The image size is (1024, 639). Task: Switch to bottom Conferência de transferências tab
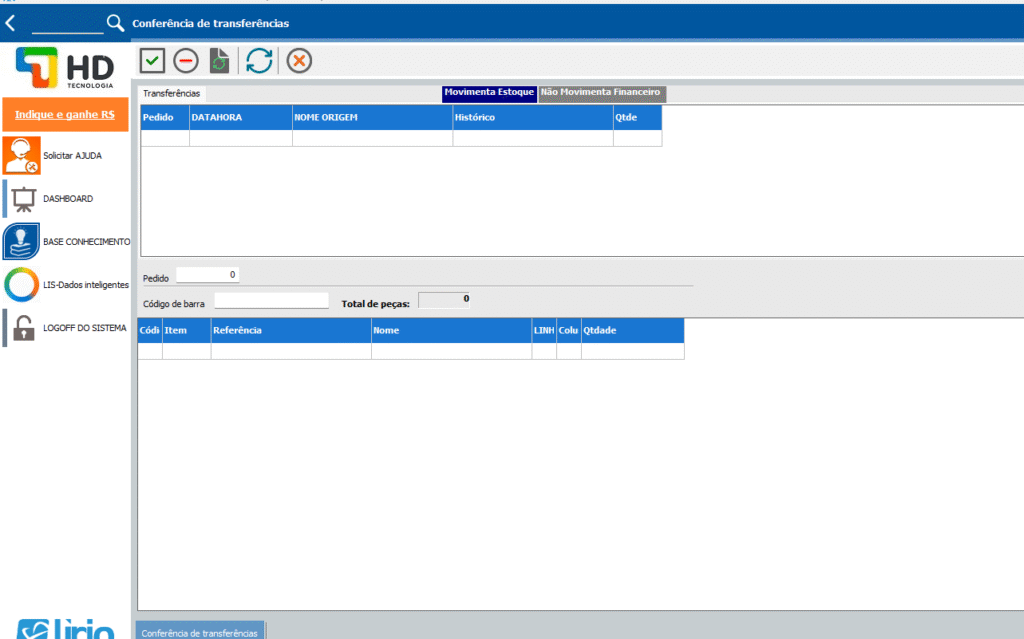(200, 632)
